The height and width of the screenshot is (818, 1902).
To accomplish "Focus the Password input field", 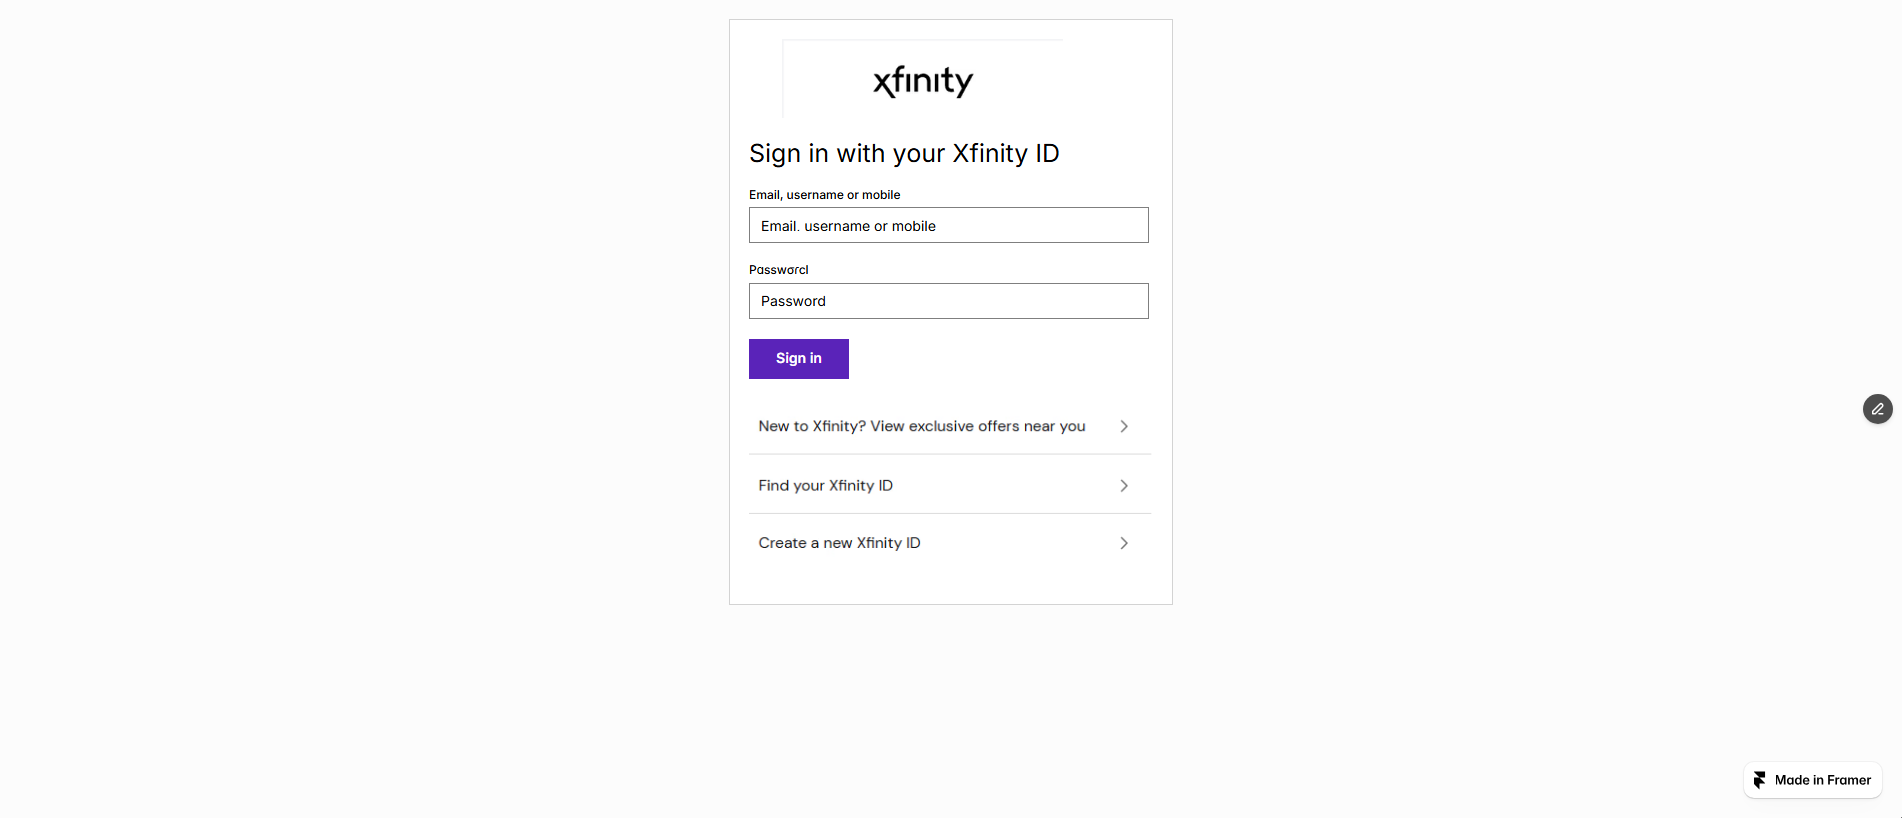I will click(948, 301).
